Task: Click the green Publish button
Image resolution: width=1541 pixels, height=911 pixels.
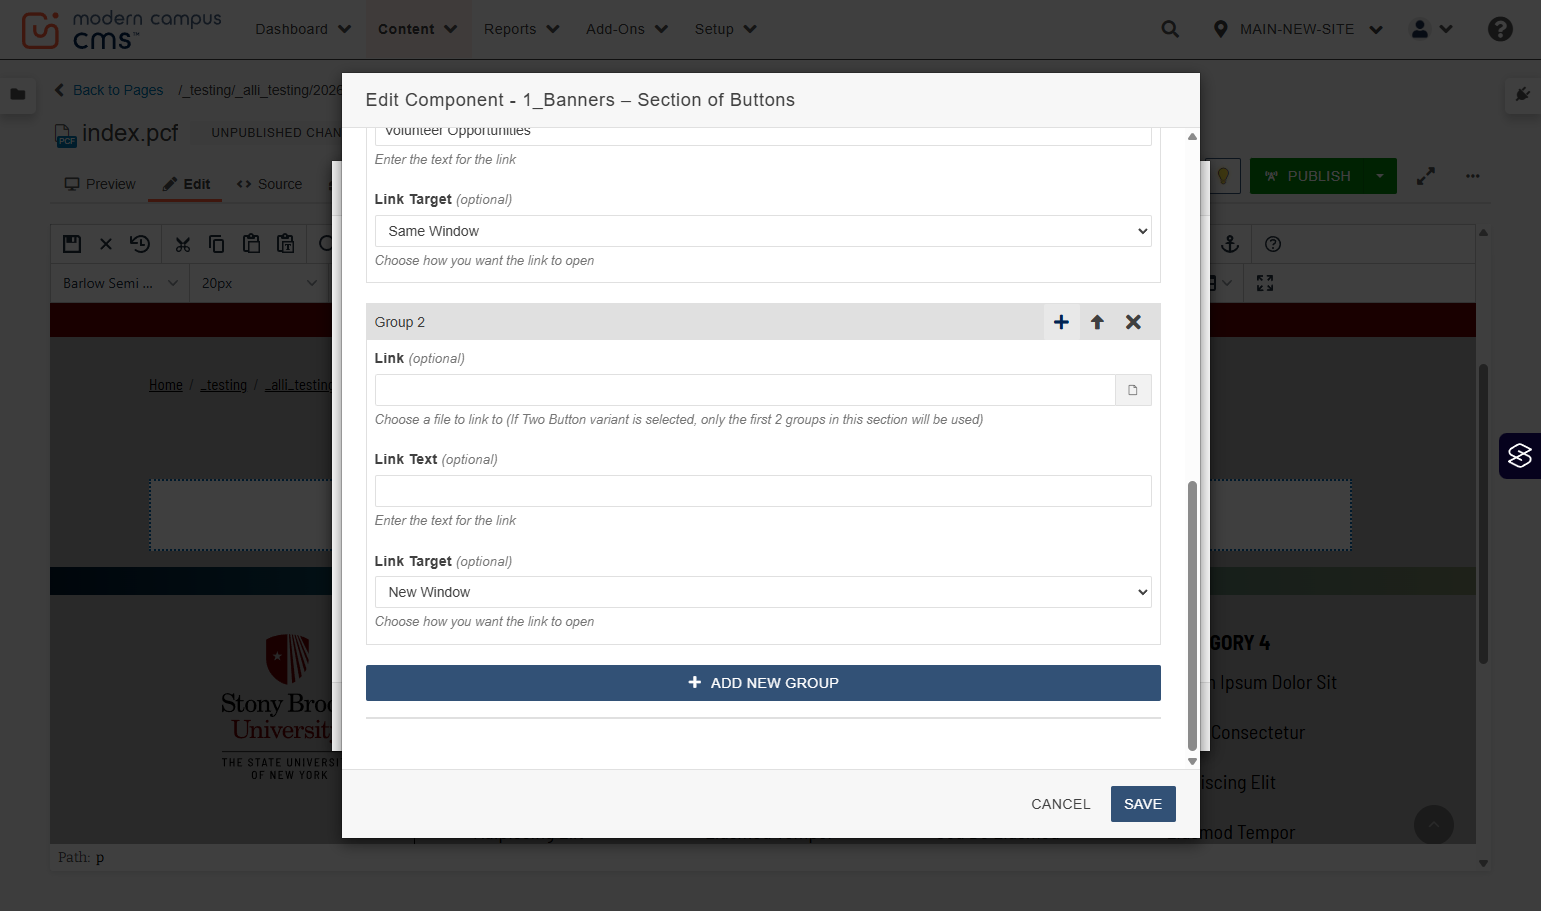Action: click(x=1307, y=176)
